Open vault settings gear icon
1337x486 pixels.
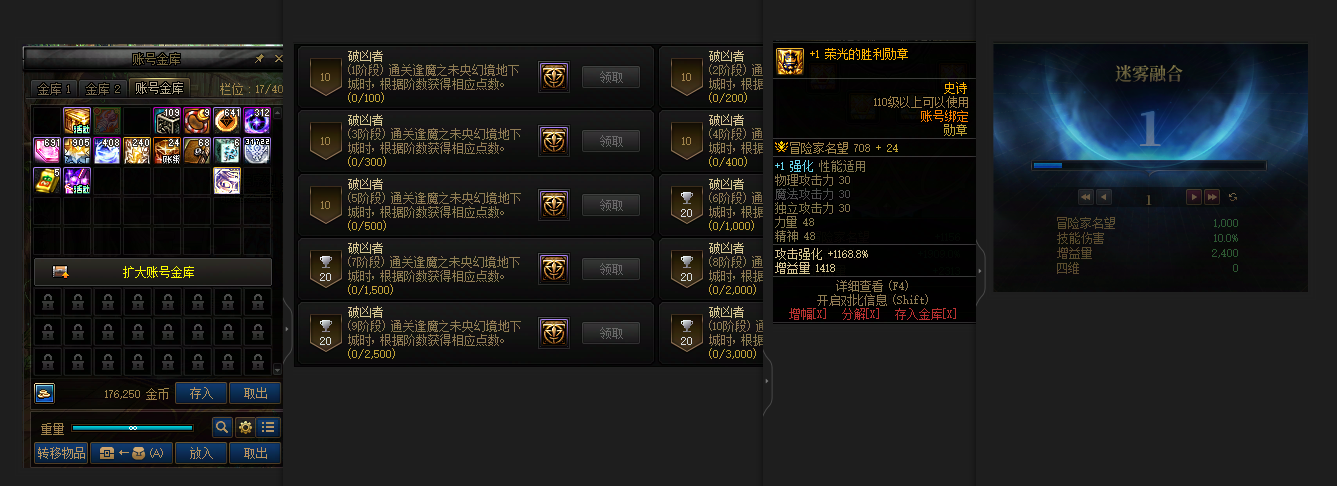(245, 427)
